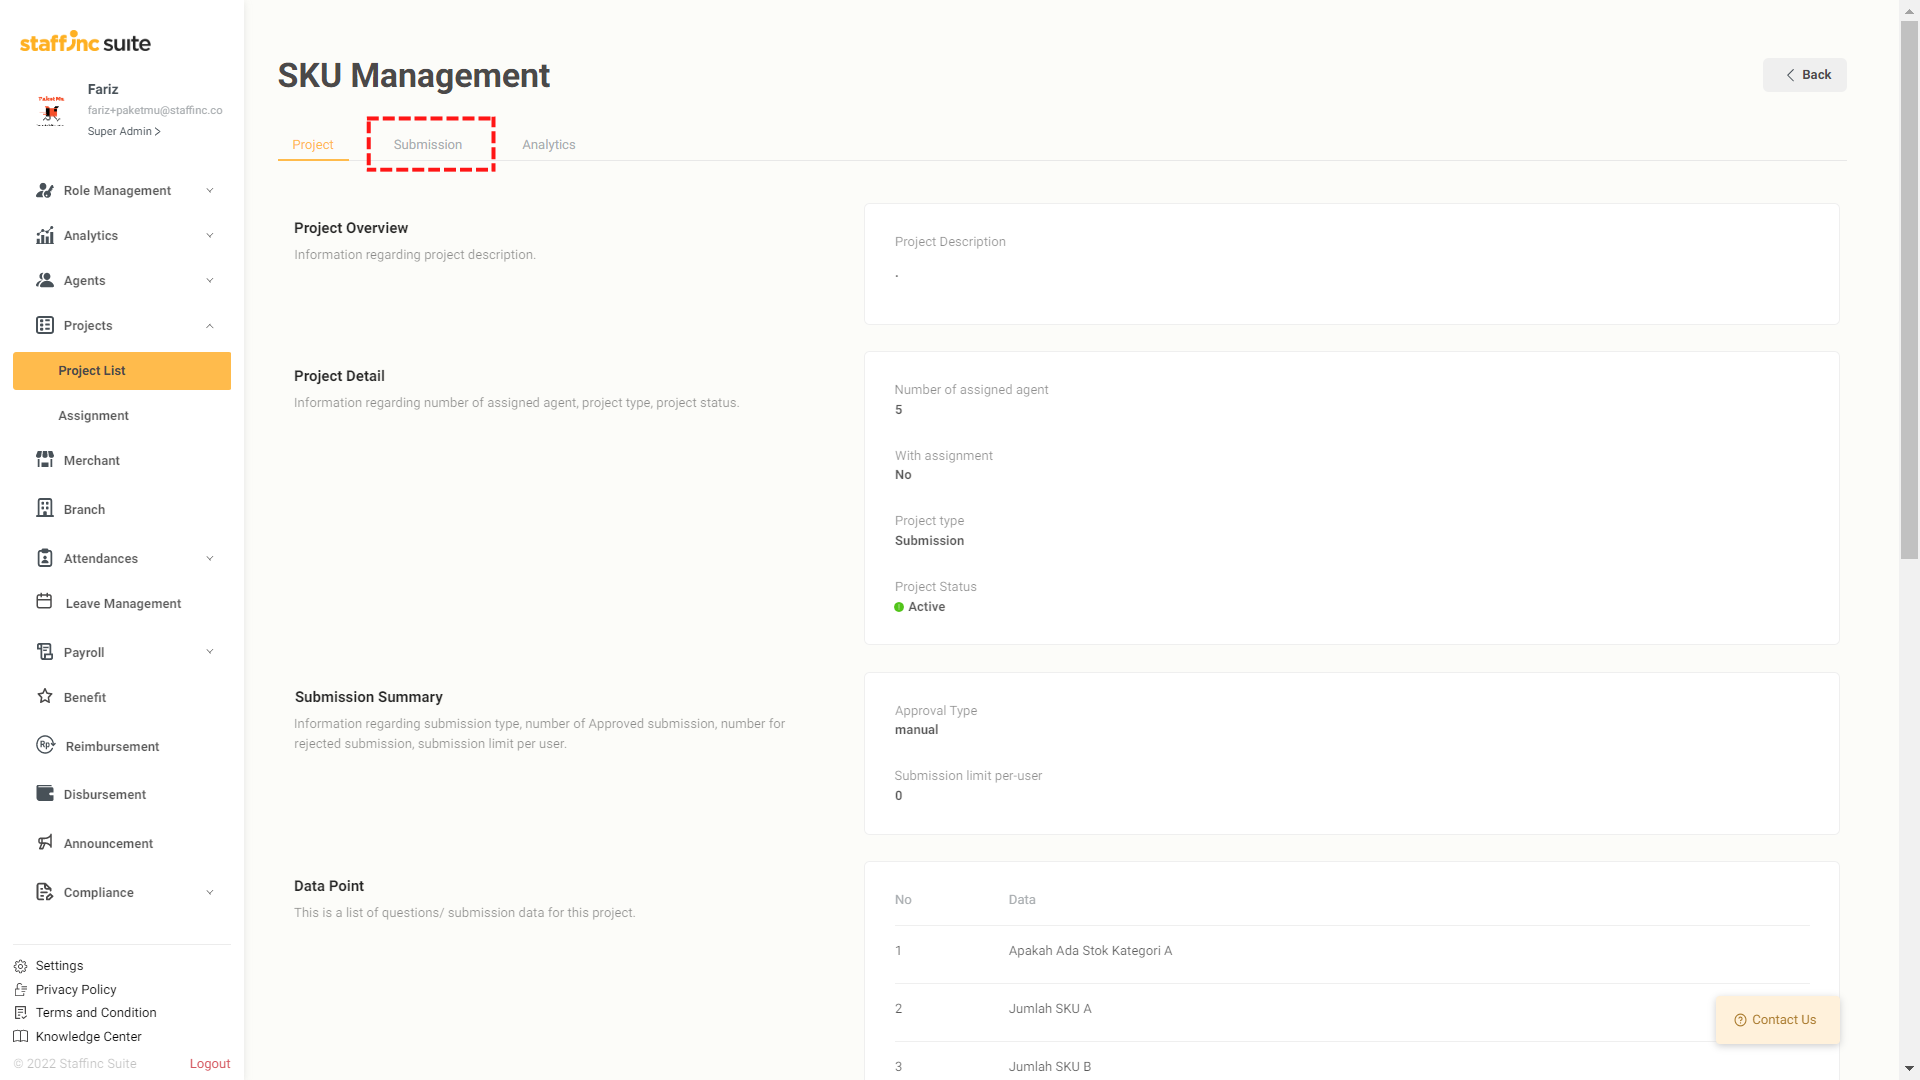Click the Branch building icon

(45, 508)
